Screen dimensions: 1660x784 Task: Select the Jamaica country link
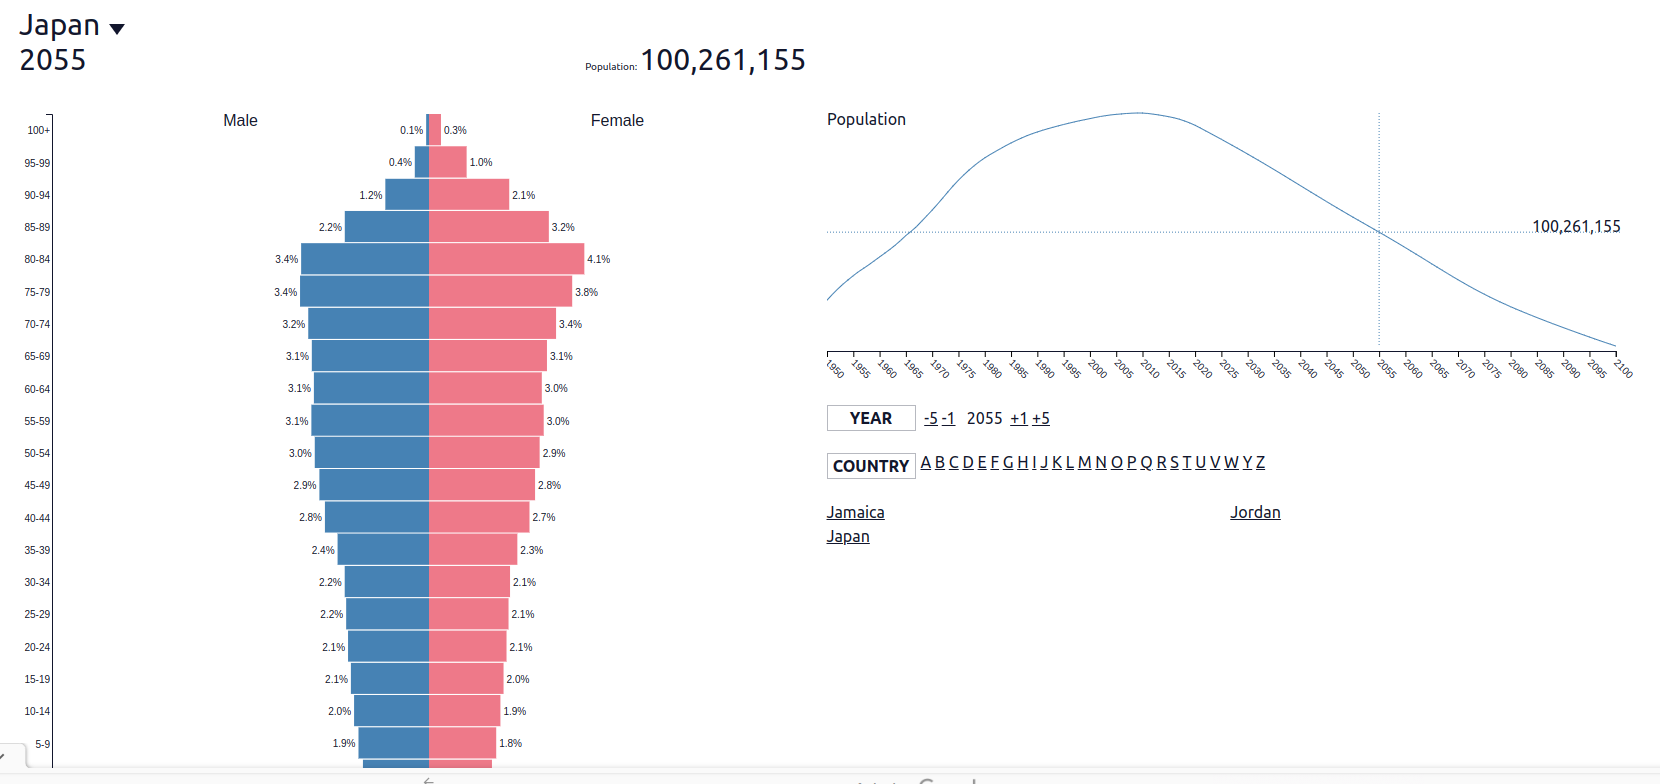855,513
